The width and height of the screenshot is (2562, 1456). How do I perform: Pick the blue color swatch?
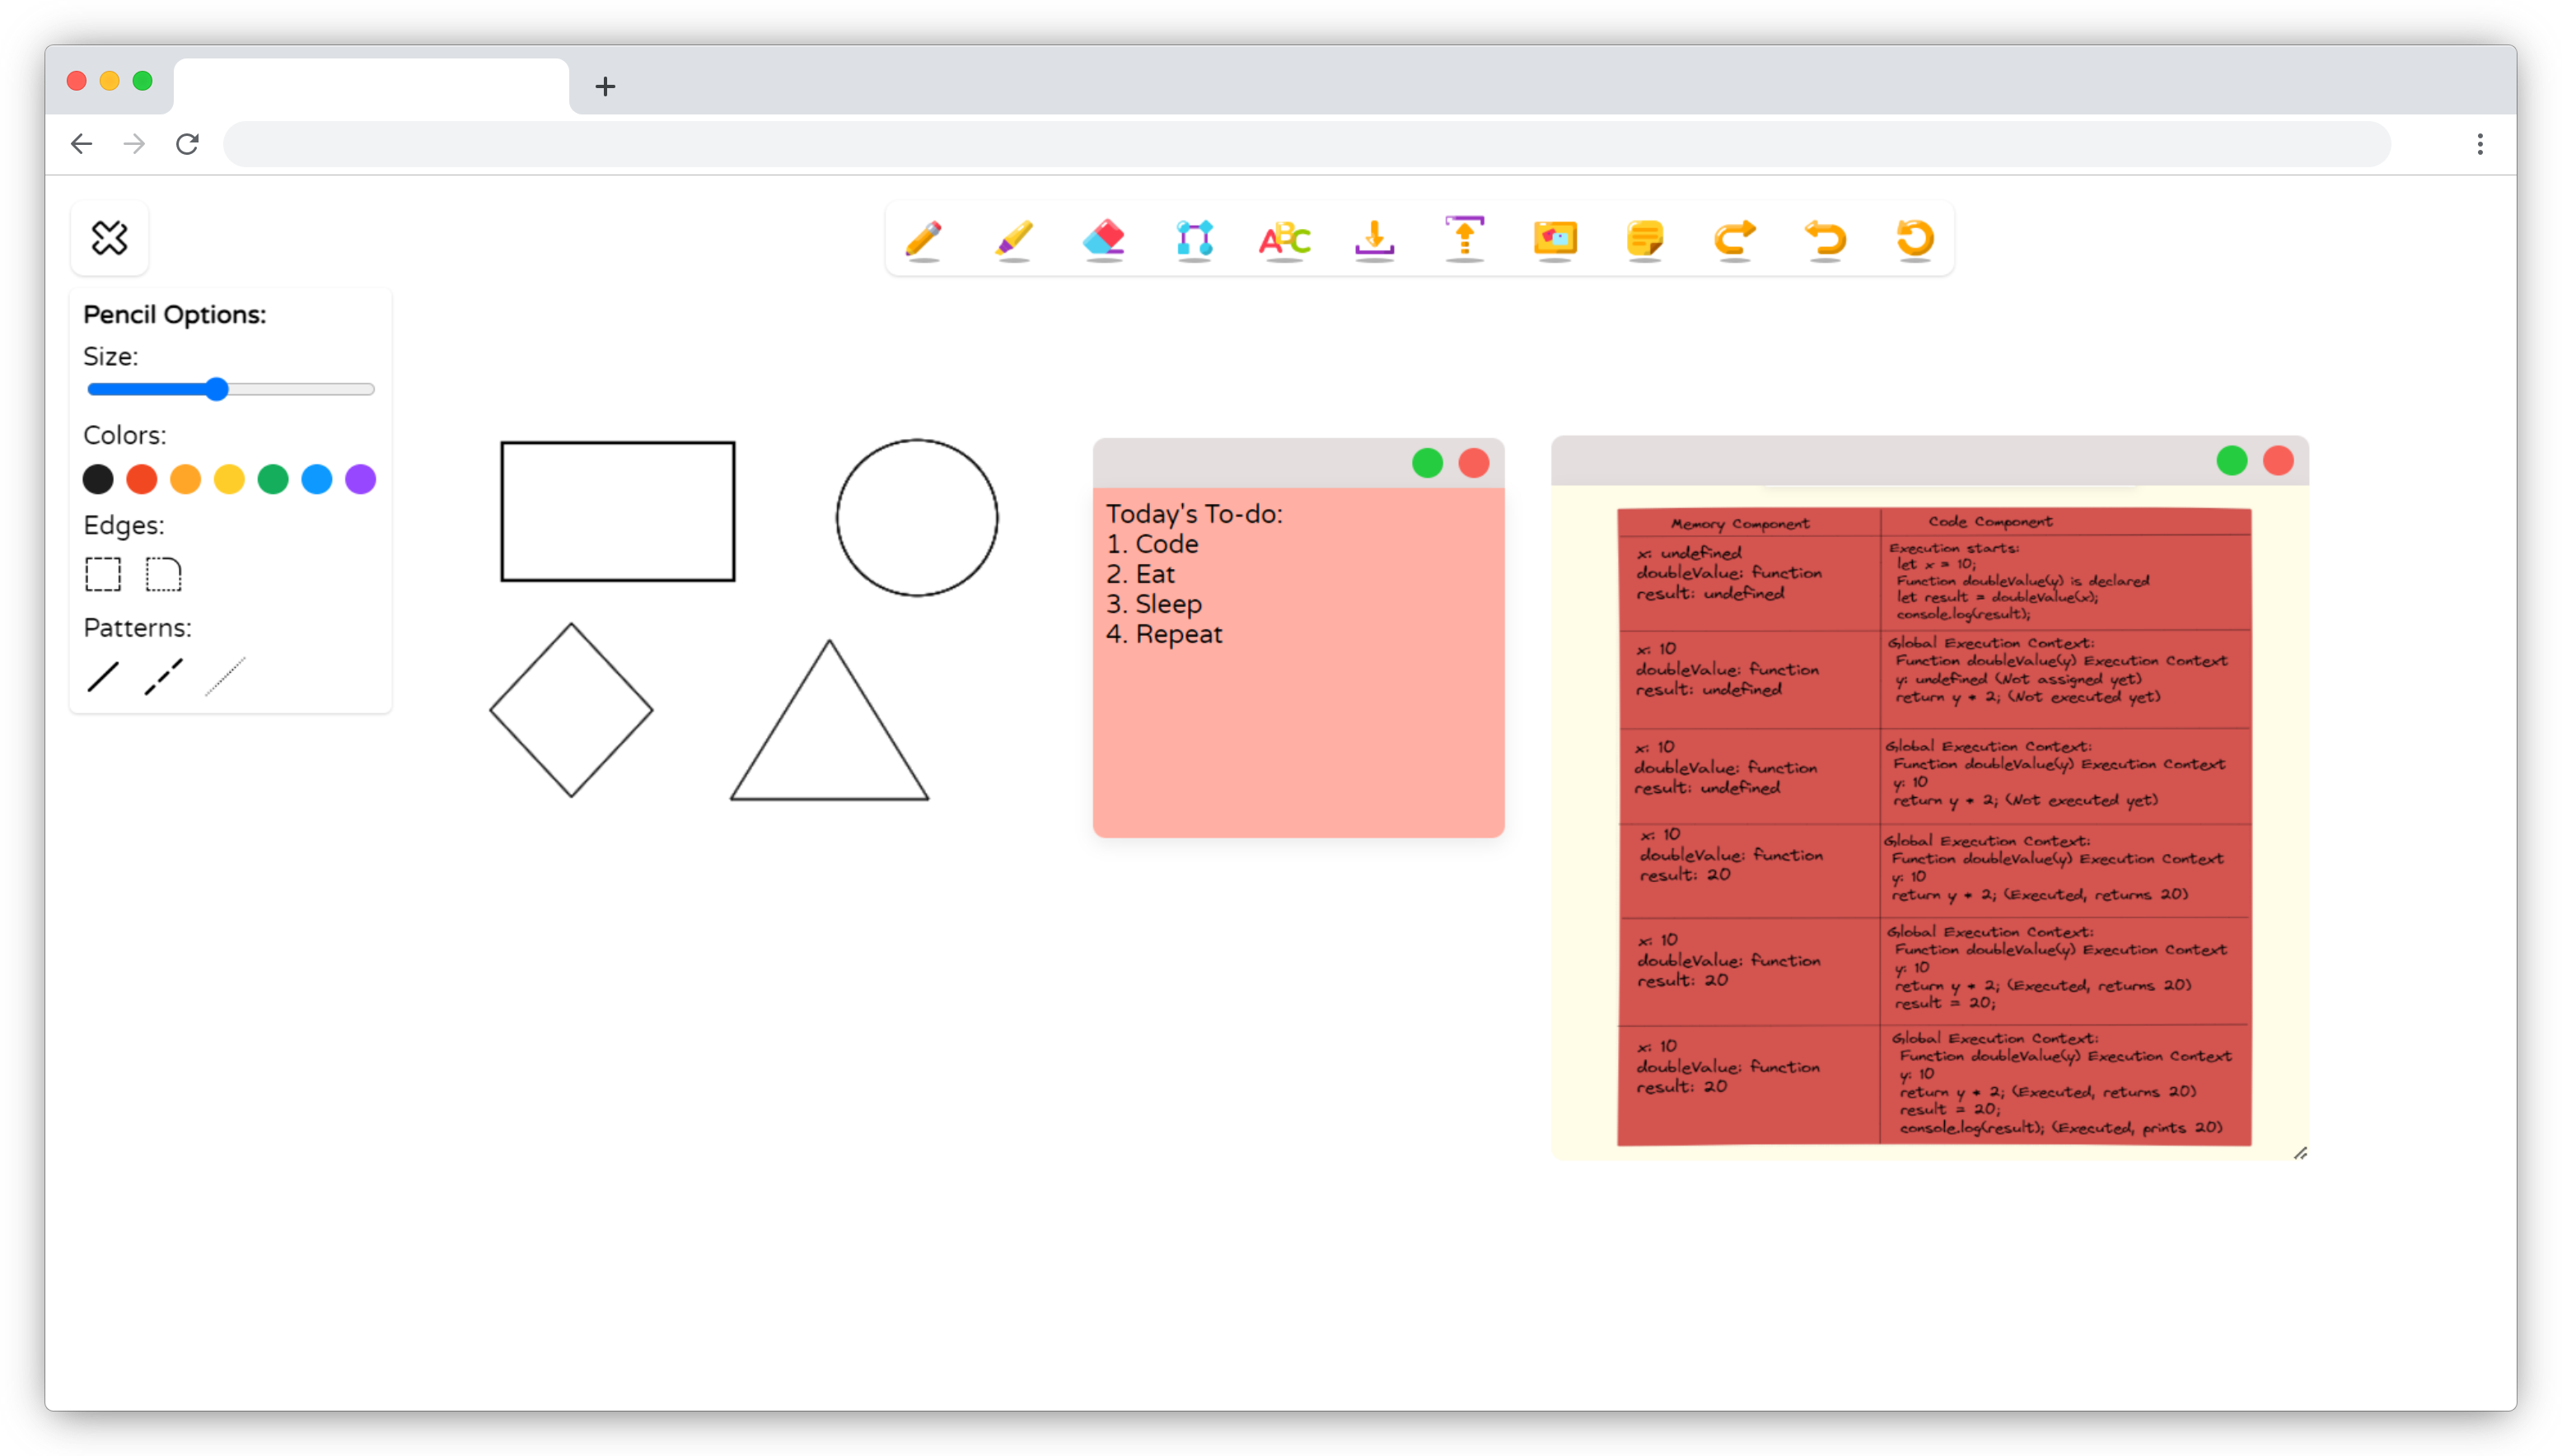point(317,479)
